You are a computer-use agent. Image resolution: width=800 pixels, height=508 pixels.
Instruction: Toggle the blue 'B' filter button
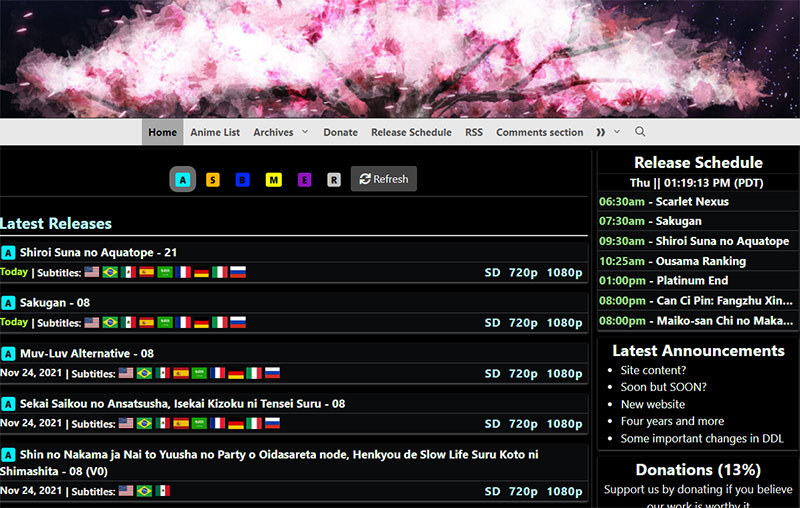[x=243, y=180]
